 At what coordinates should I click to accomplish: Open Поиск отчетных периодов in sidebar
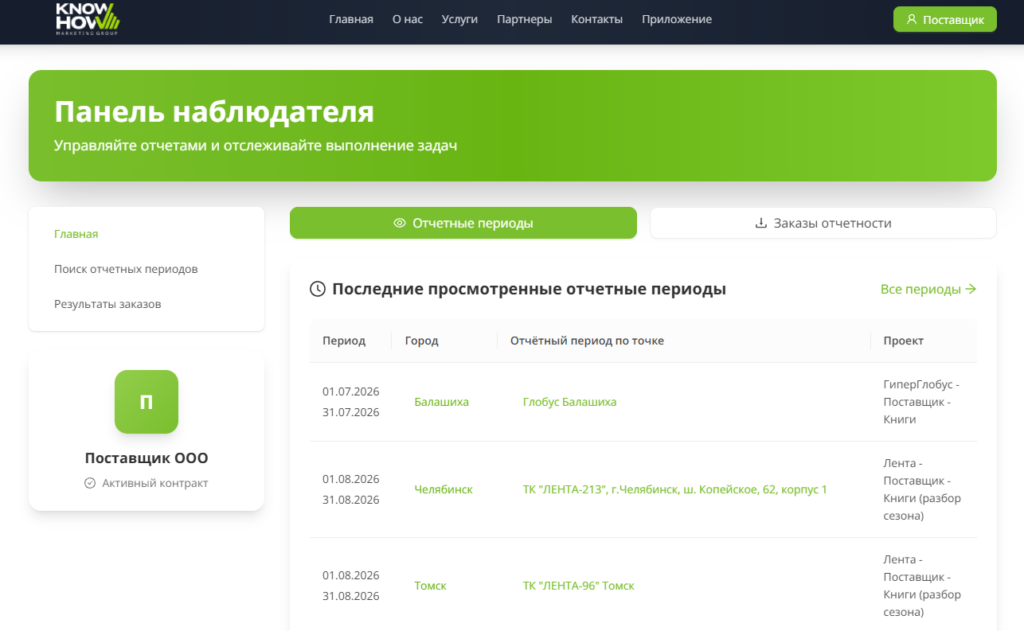pyautogui.click(x=126, y=269)
